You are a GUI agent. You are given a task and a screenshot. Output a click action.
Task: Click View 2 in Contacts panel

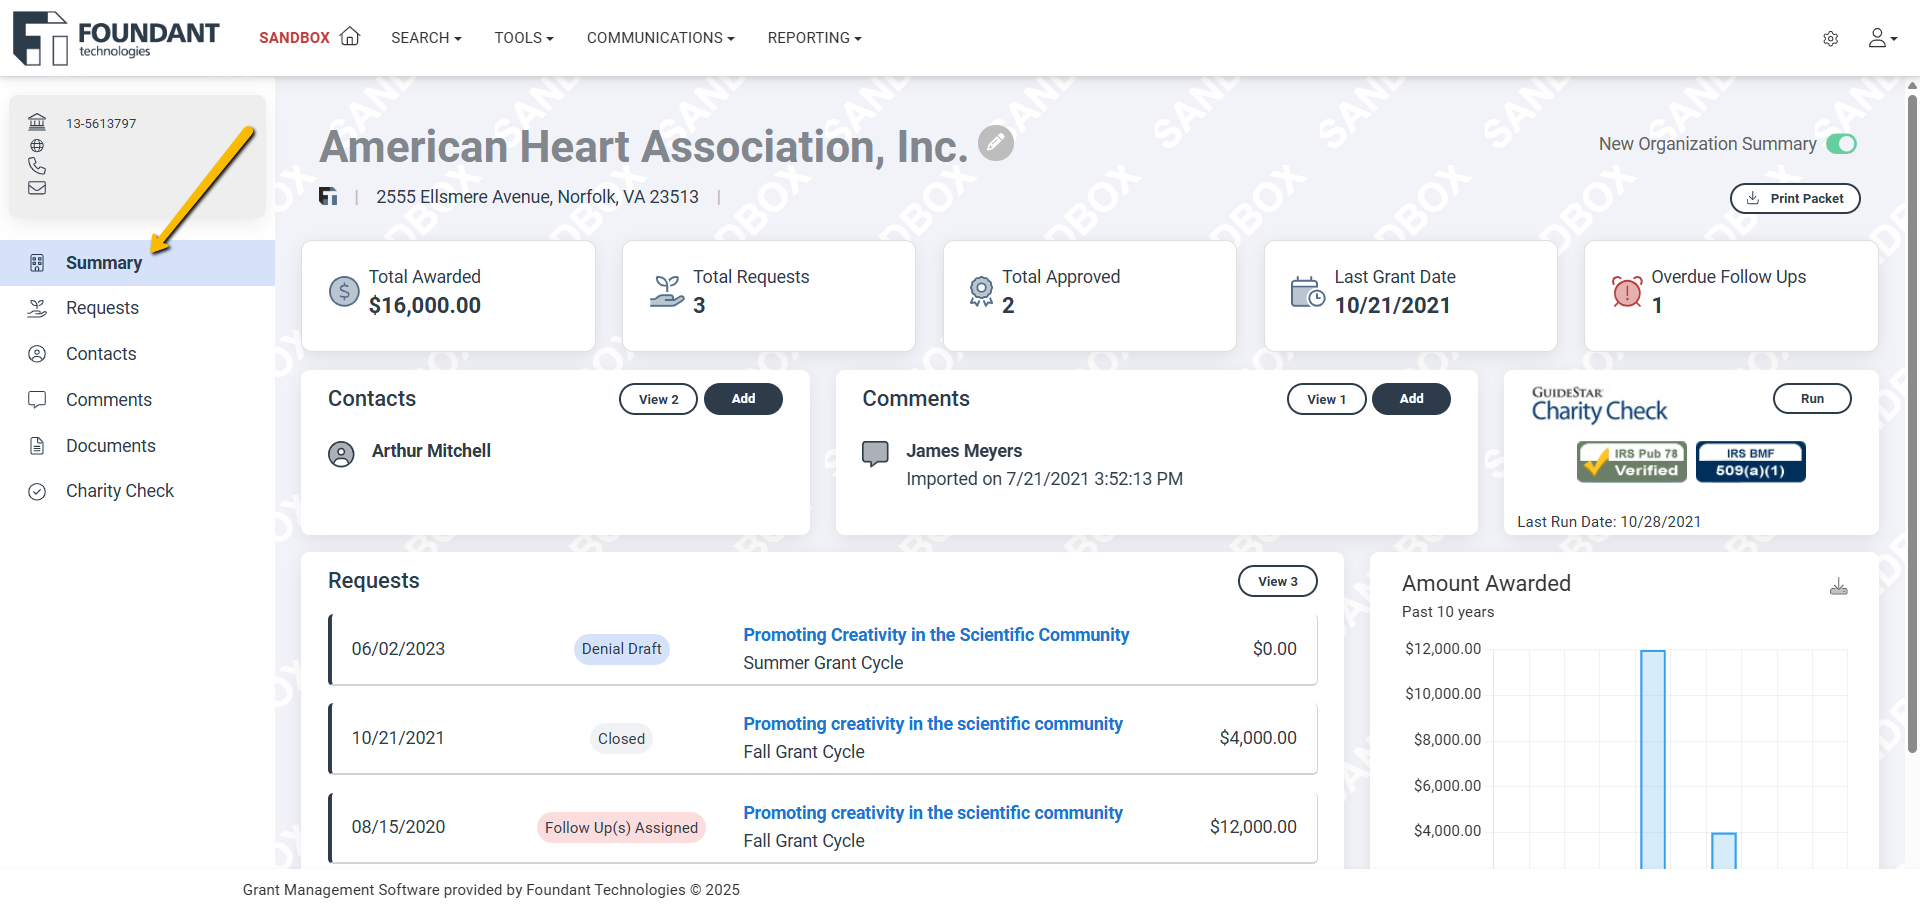coord(658,399)
